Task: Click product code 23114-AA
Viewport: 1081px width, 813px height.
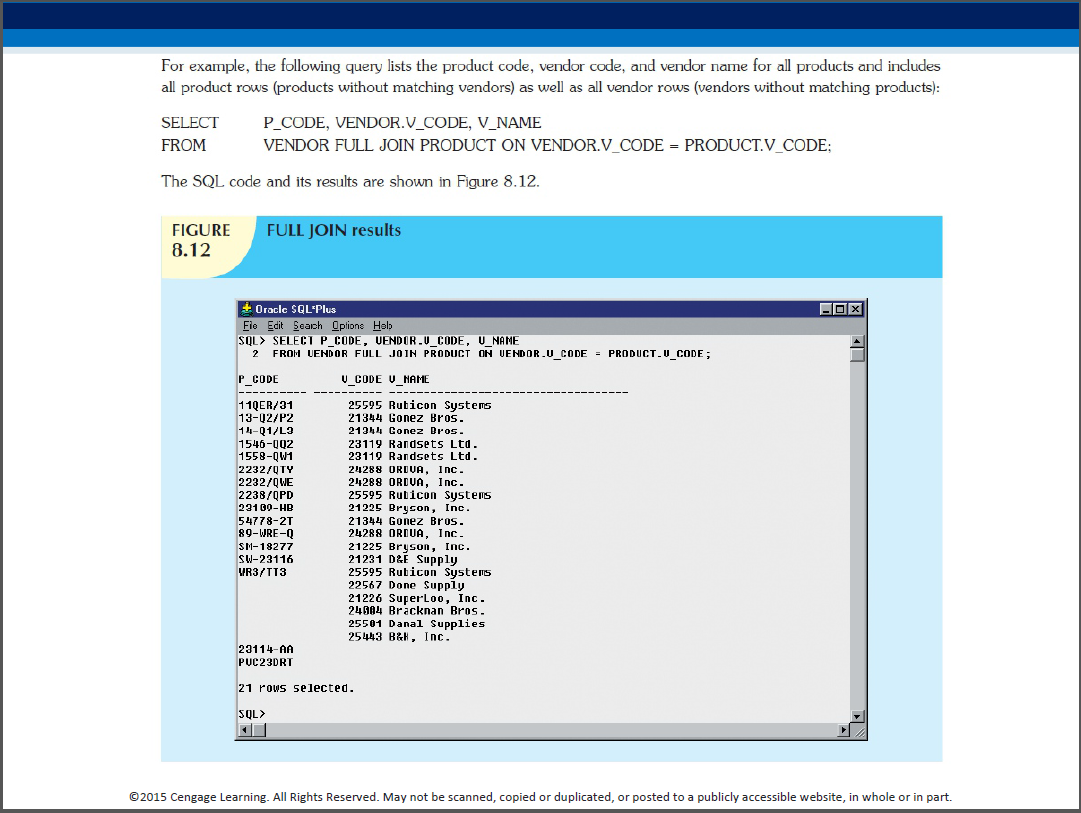Action: pyautogui.click(x=265, y=650)
